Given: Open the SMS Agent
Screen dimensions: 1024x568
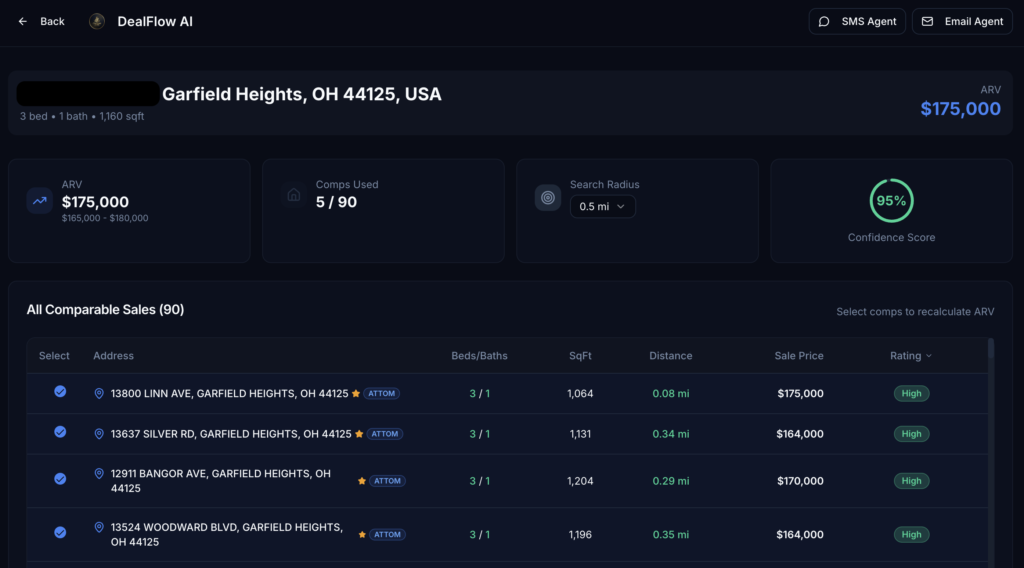Looking at the screenshot, I should [x=857, y=21].
